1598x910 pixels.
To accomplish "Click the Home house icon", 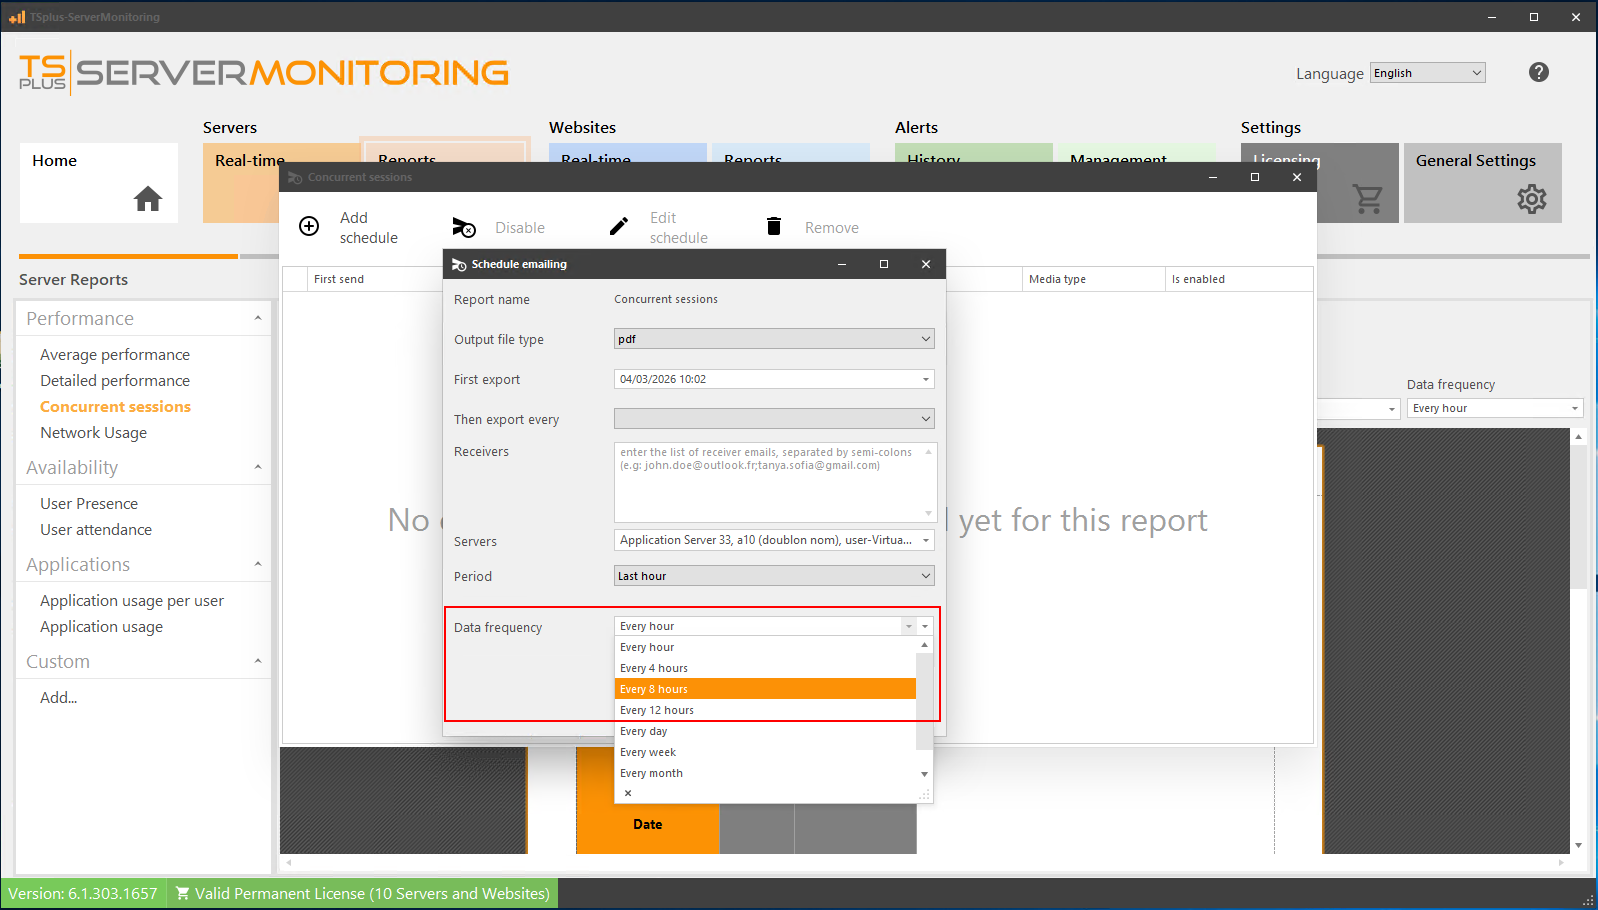I will 148,199.
